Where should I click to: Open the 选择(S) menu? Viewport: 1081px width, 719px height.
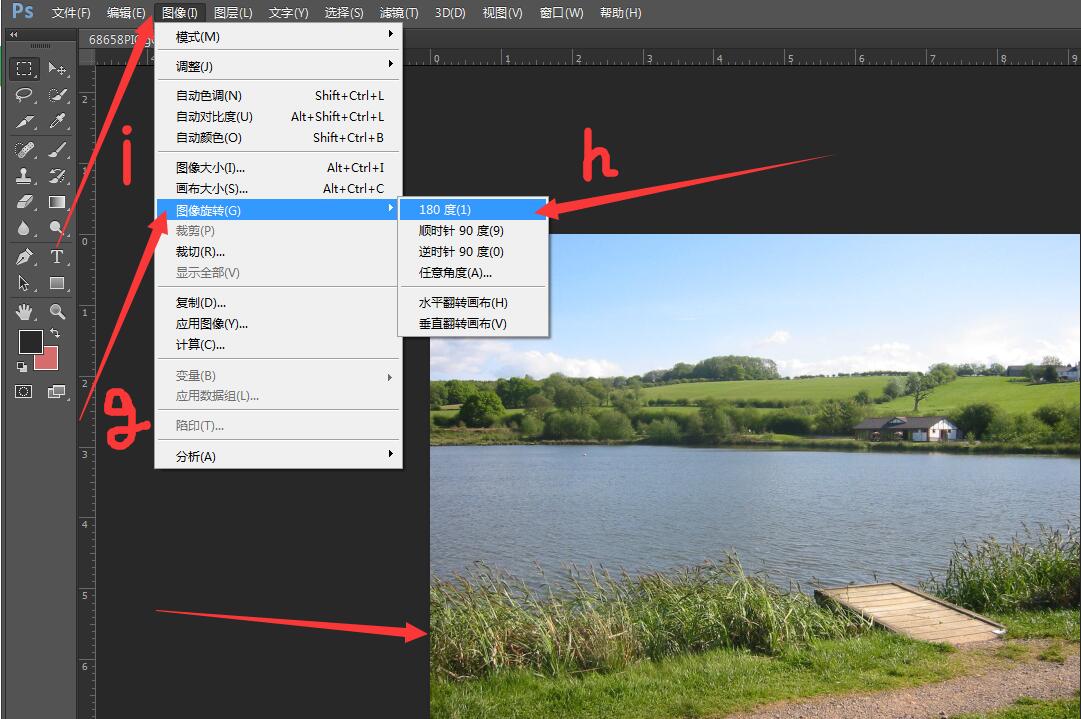coord(344,12)
